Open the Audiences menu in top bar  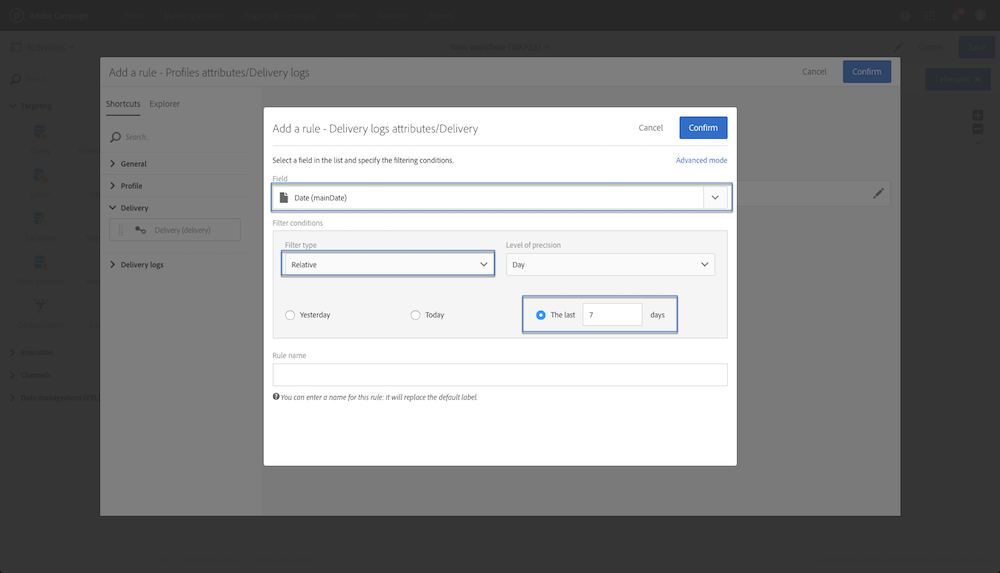(393, 16)
